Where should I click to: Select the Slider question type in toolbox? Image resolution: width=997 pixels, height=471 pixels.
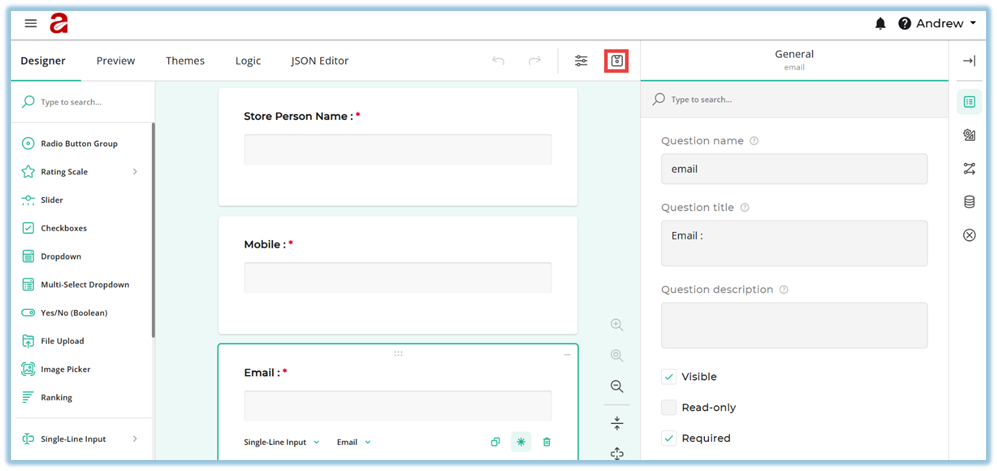click(51, 200)
